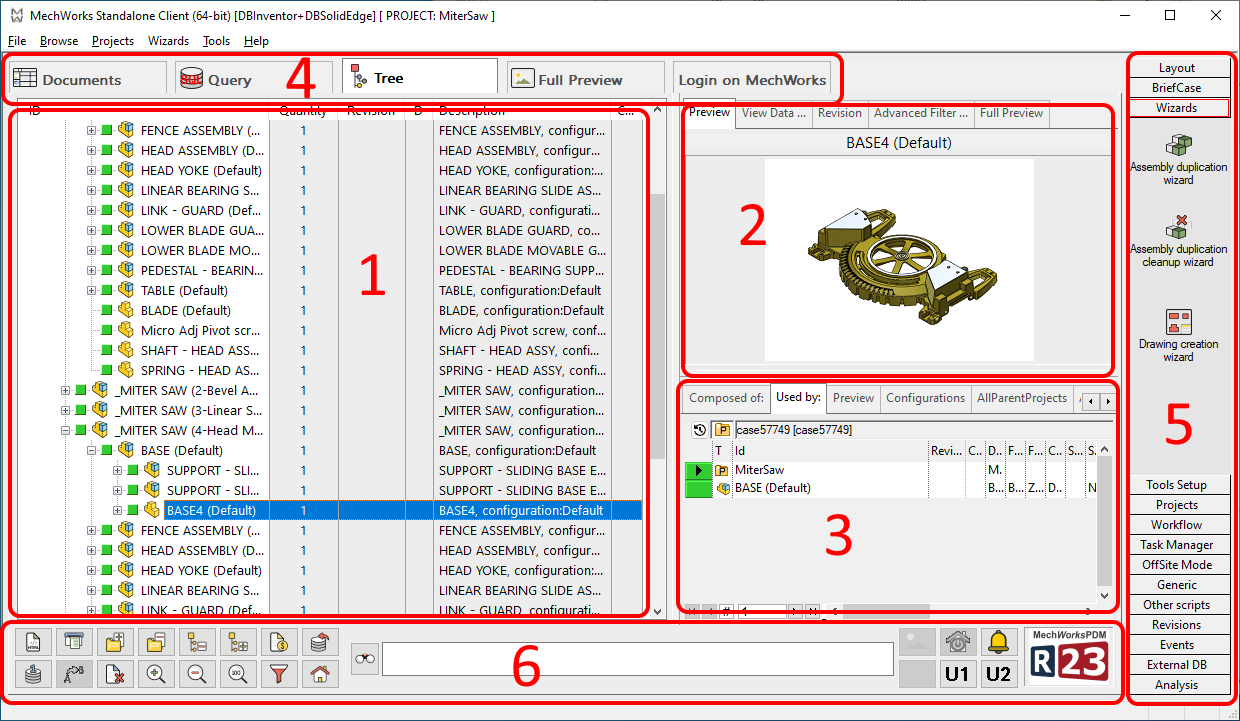Image resolution: width=1240 pixels, height=721 pixels.
Task: Click the HTML document export icon
Action: click(34, 642)
